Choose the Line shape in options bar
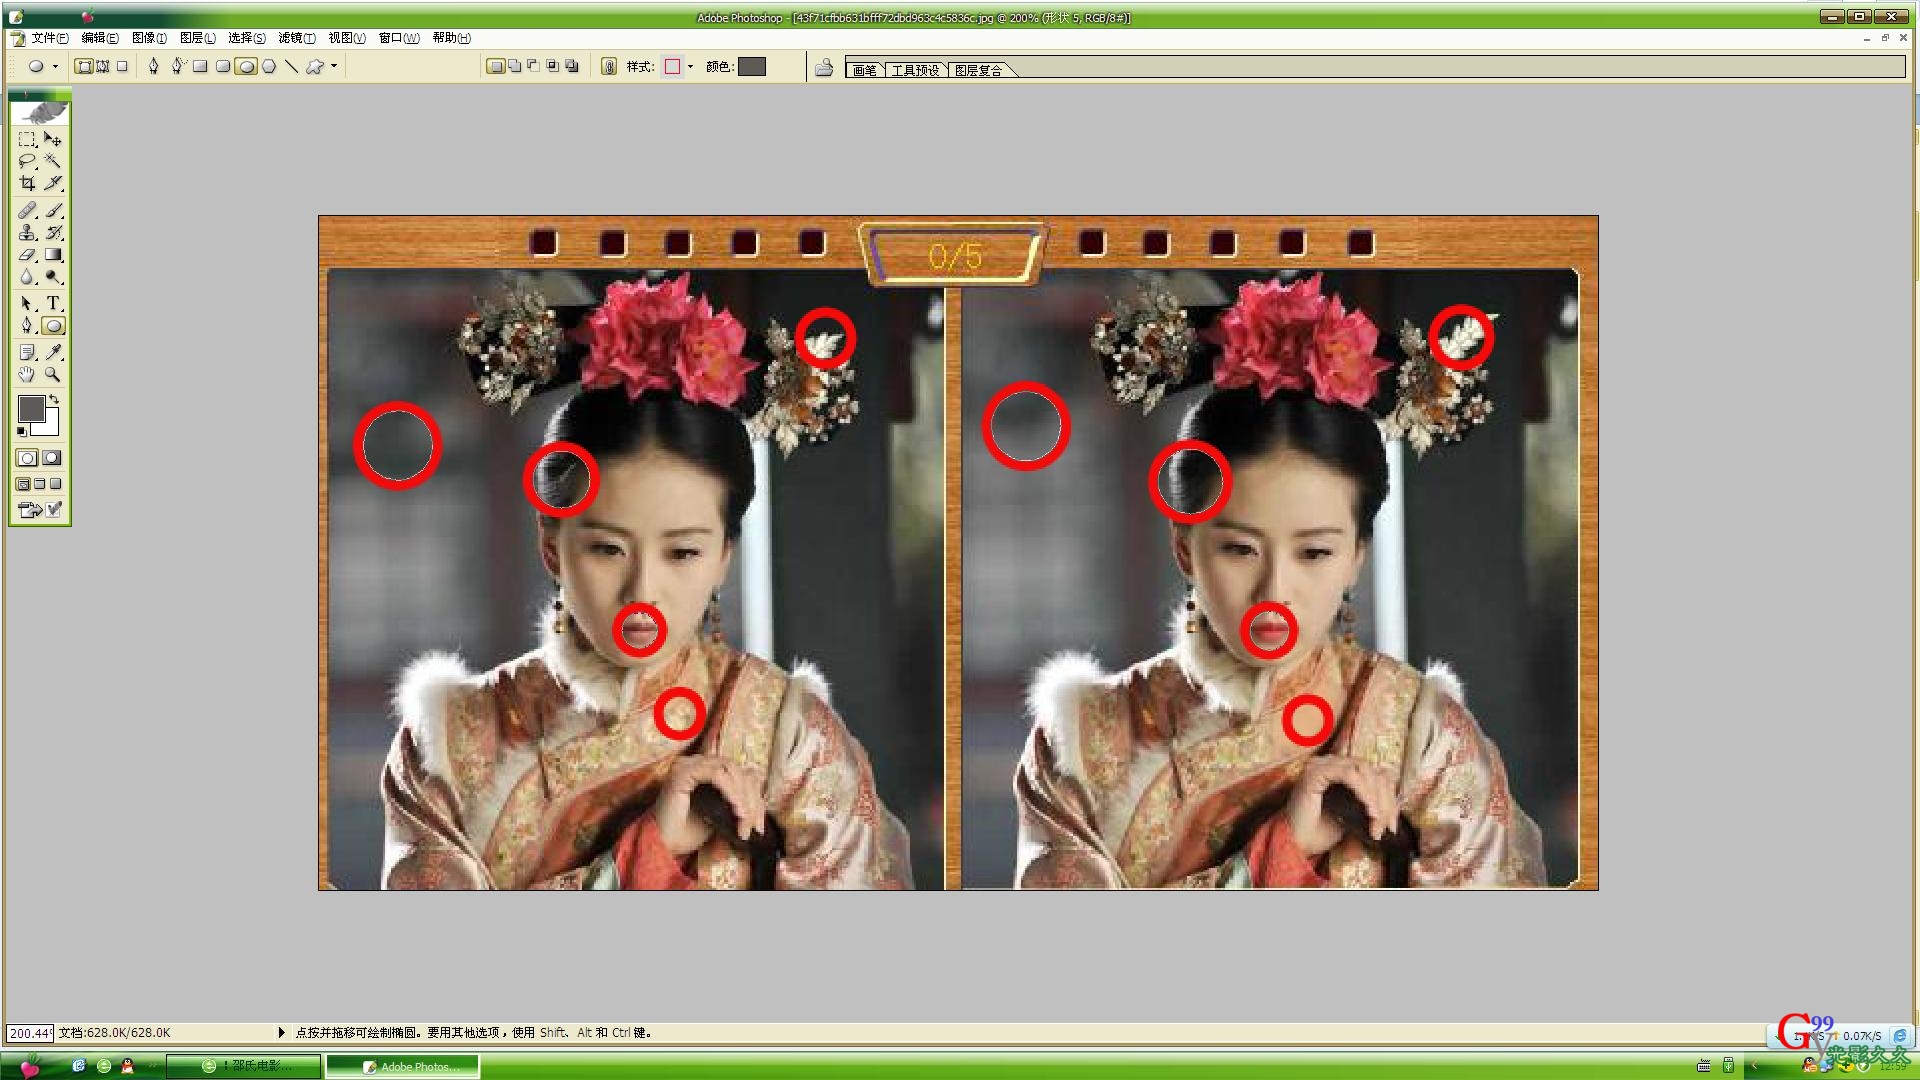 (291, 67)
